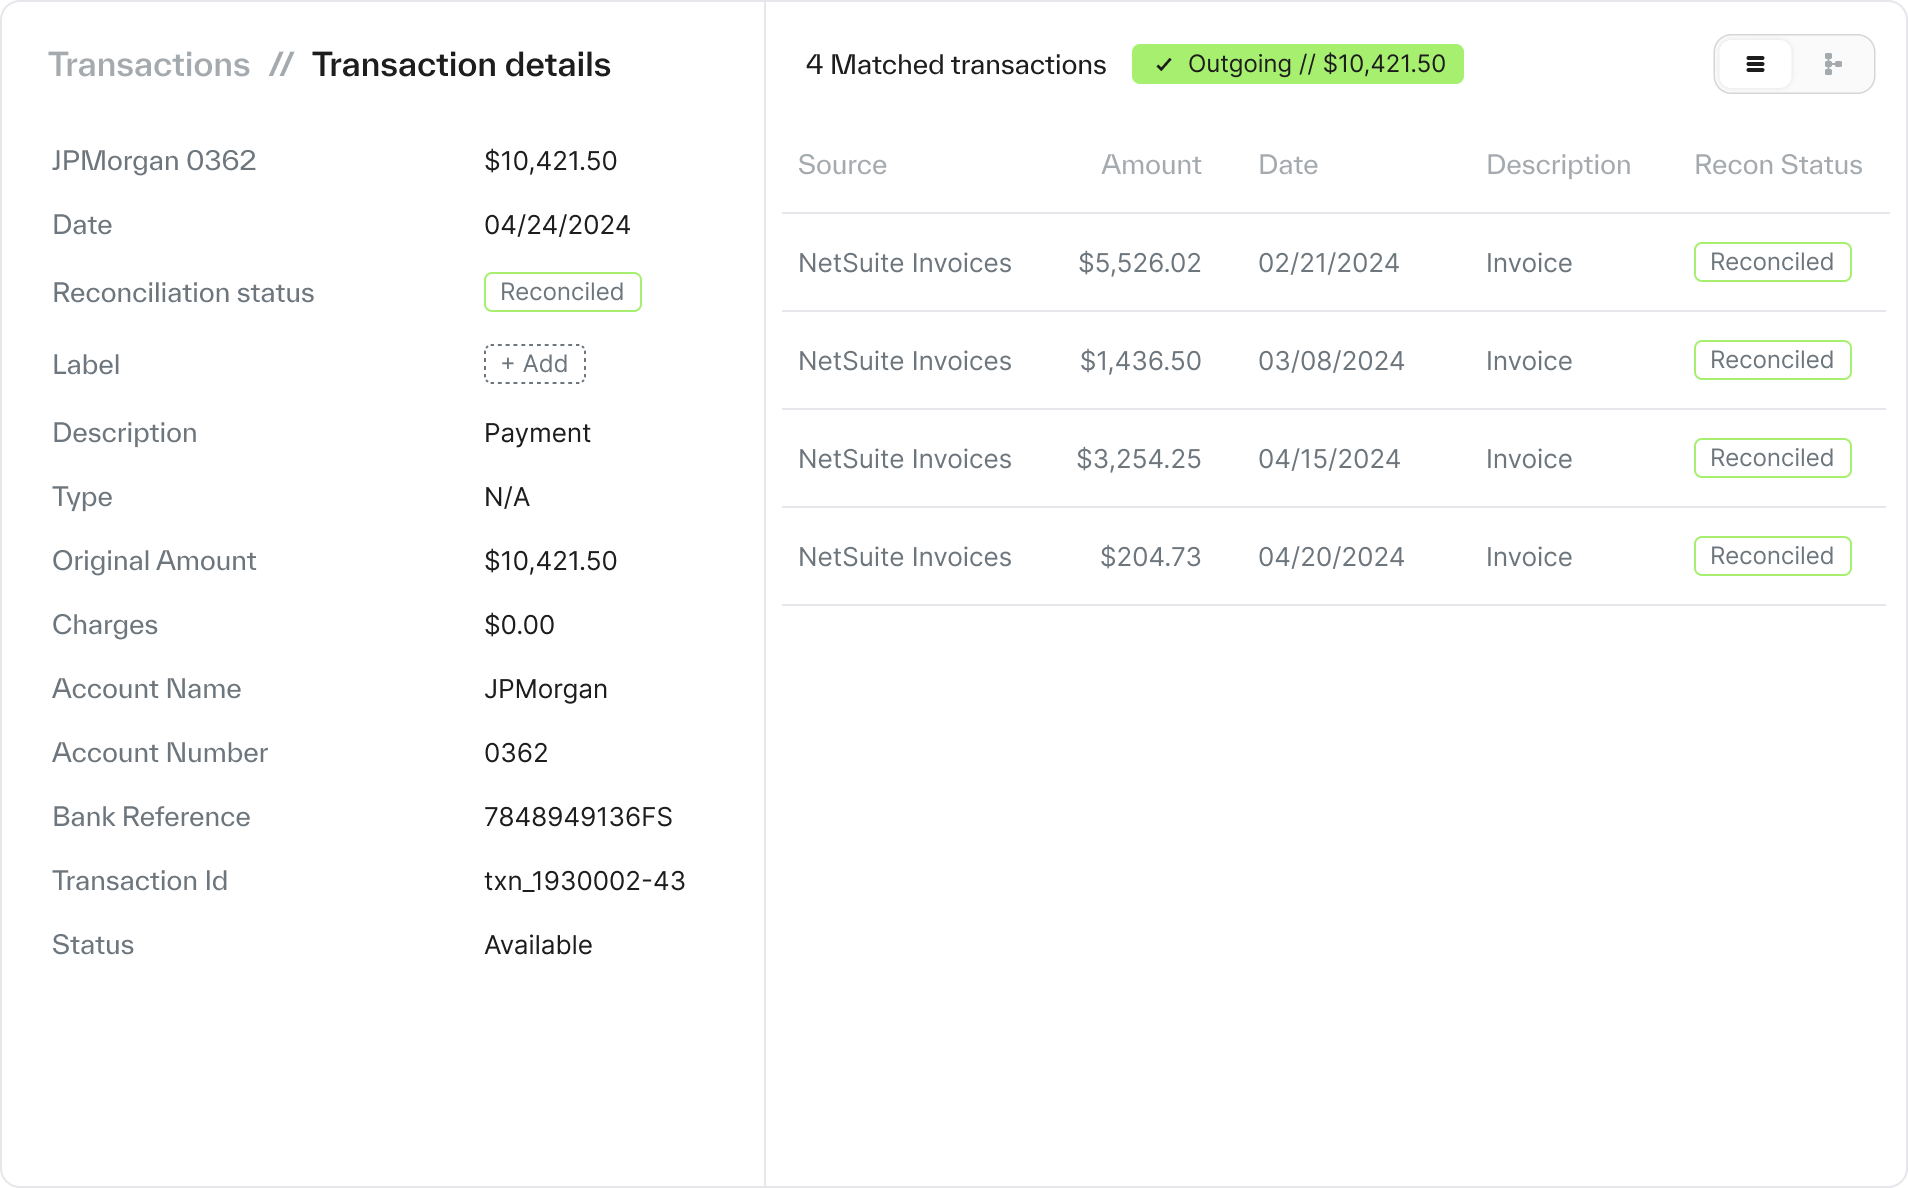
Task: Go back to Transactions breadcrumb
Action: point(149,65)
